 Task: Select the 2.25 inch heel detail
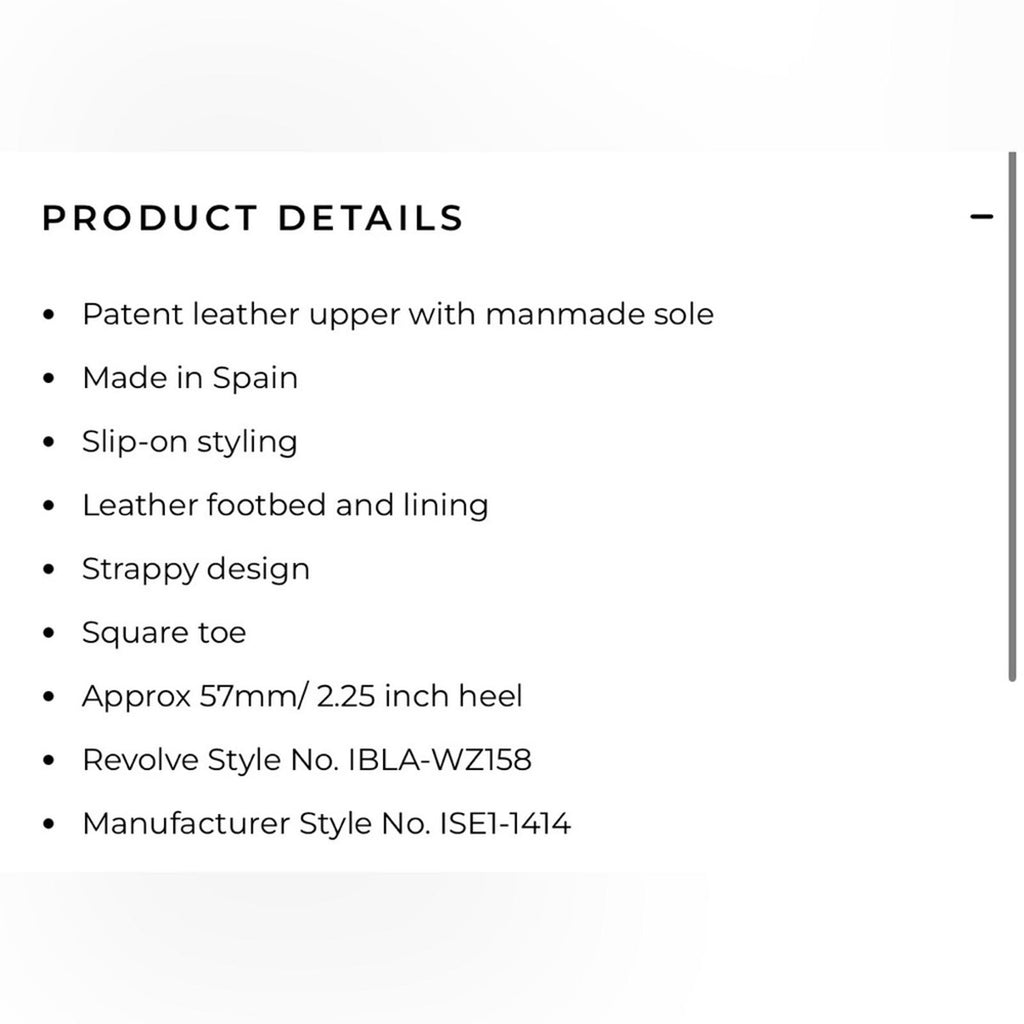302,695
